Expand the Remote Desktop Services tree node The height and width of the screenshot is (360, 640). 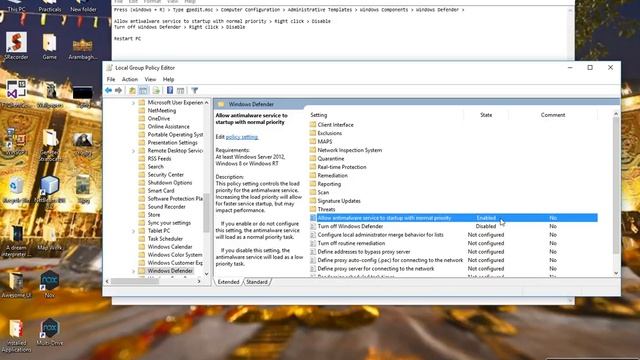point(133,151)
